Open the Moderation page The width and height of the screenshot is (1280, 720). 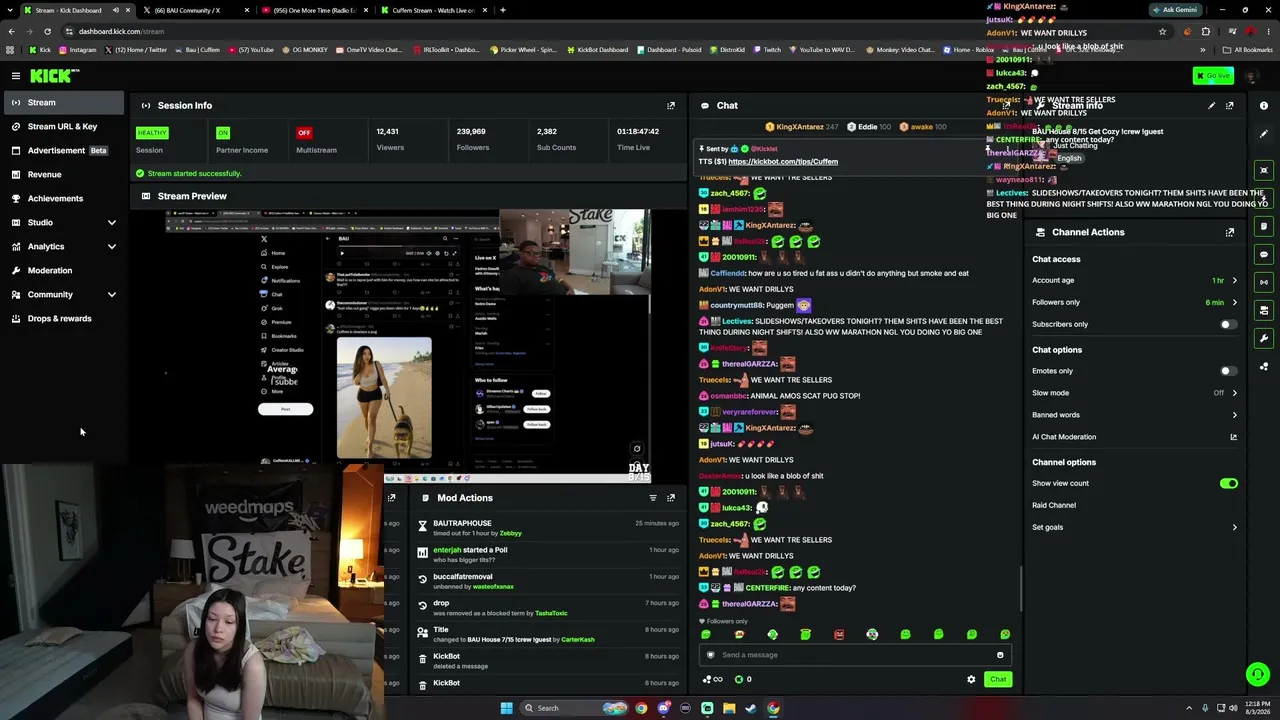coord(64,270)
